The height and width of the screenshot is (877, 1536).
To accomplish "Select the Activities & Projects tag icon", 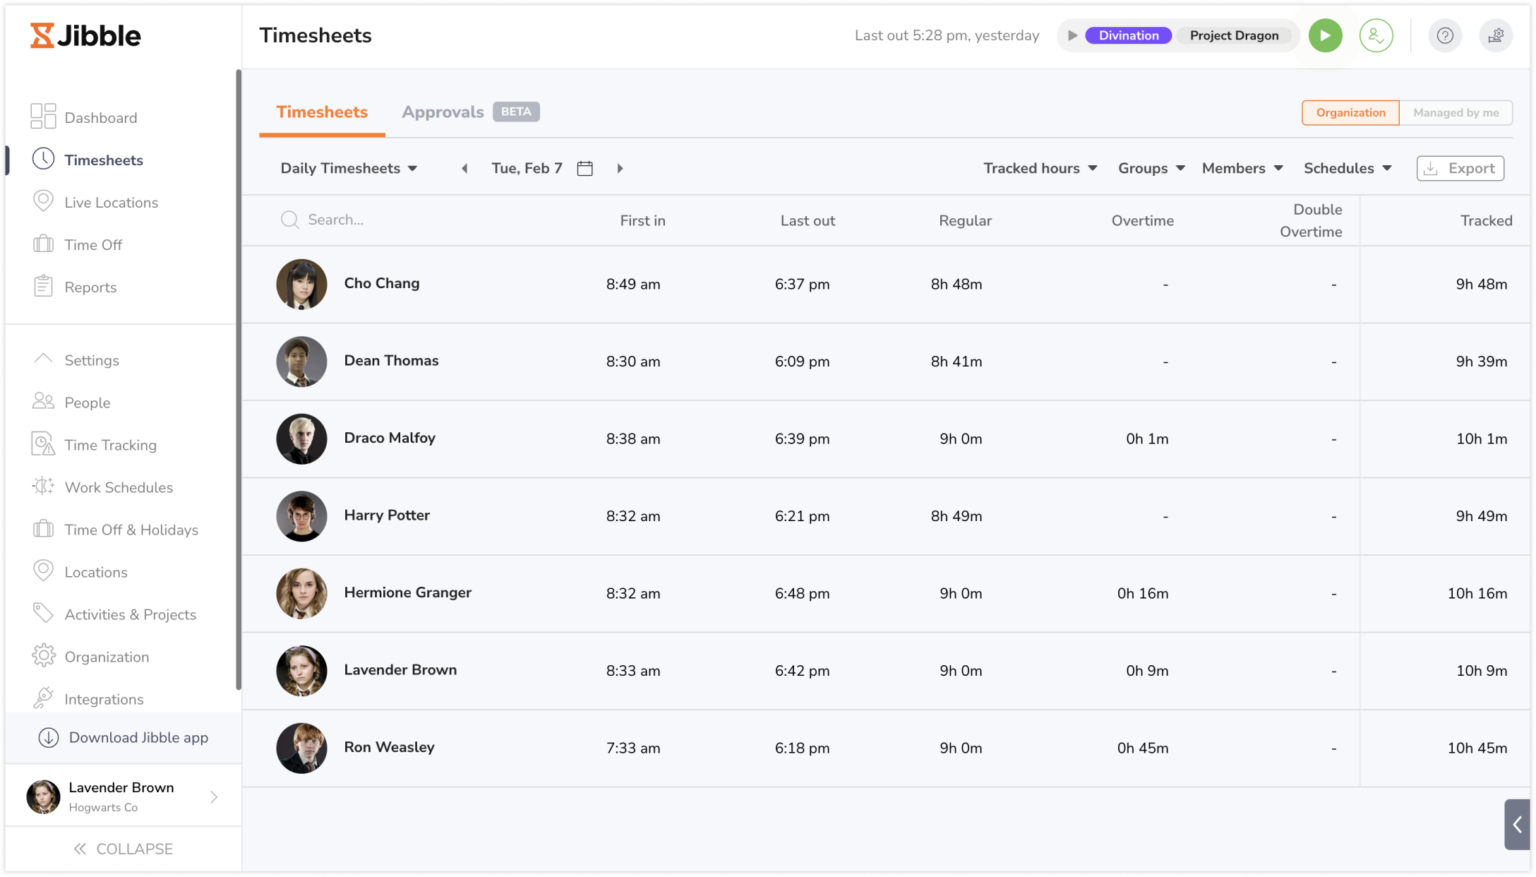I will 43,613.
